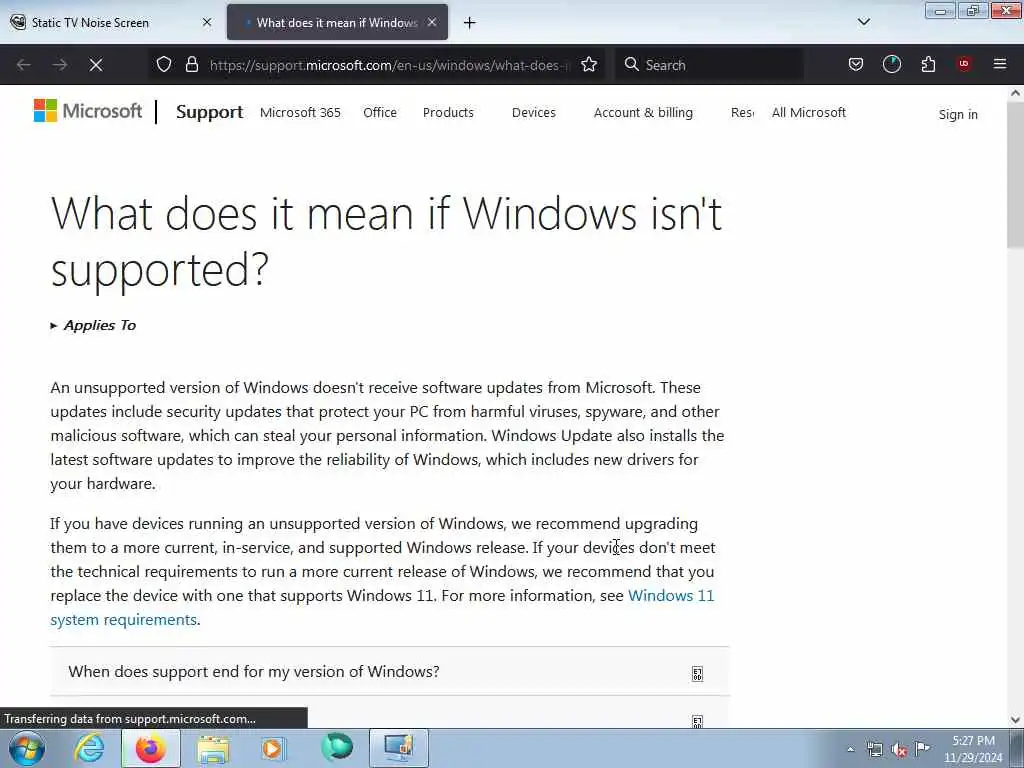Open the Extensions puzzle icon
The image size is (1024, 768).
click(x=928, y=65)
